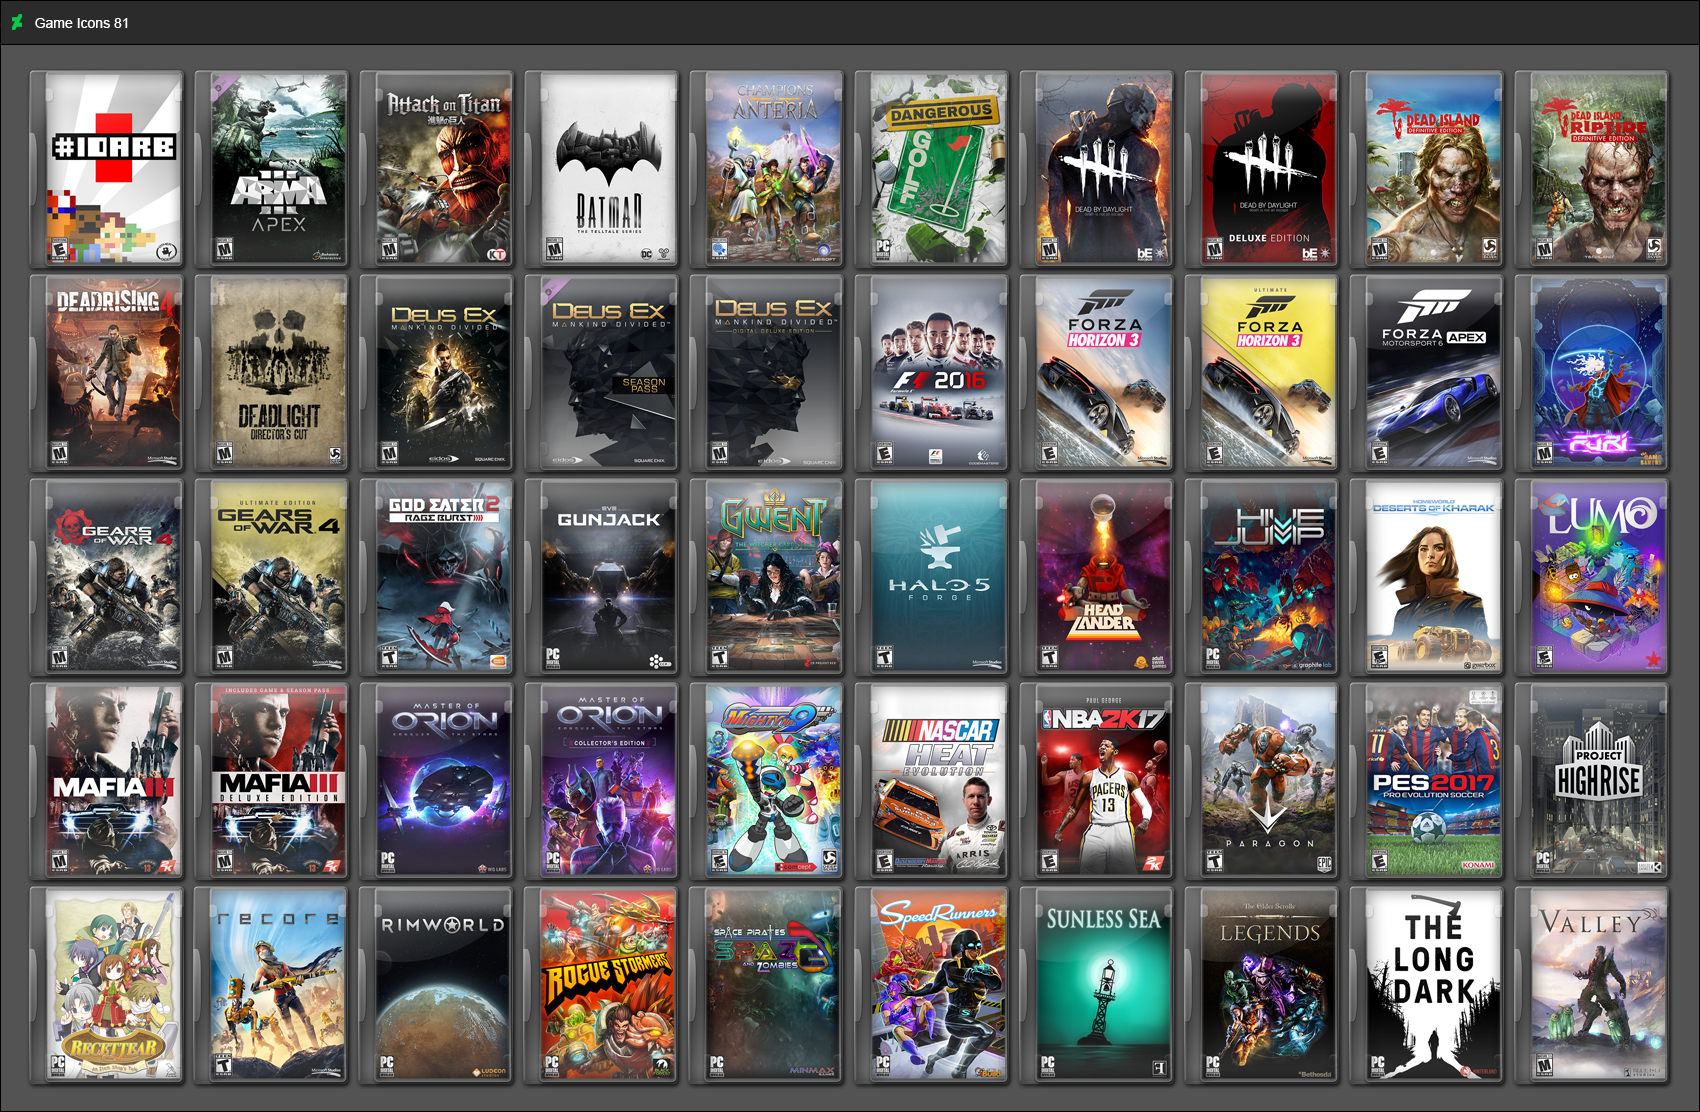Open the Dangerous Golf game icon
This screenshot has height=1112, width=1700.
932,169
